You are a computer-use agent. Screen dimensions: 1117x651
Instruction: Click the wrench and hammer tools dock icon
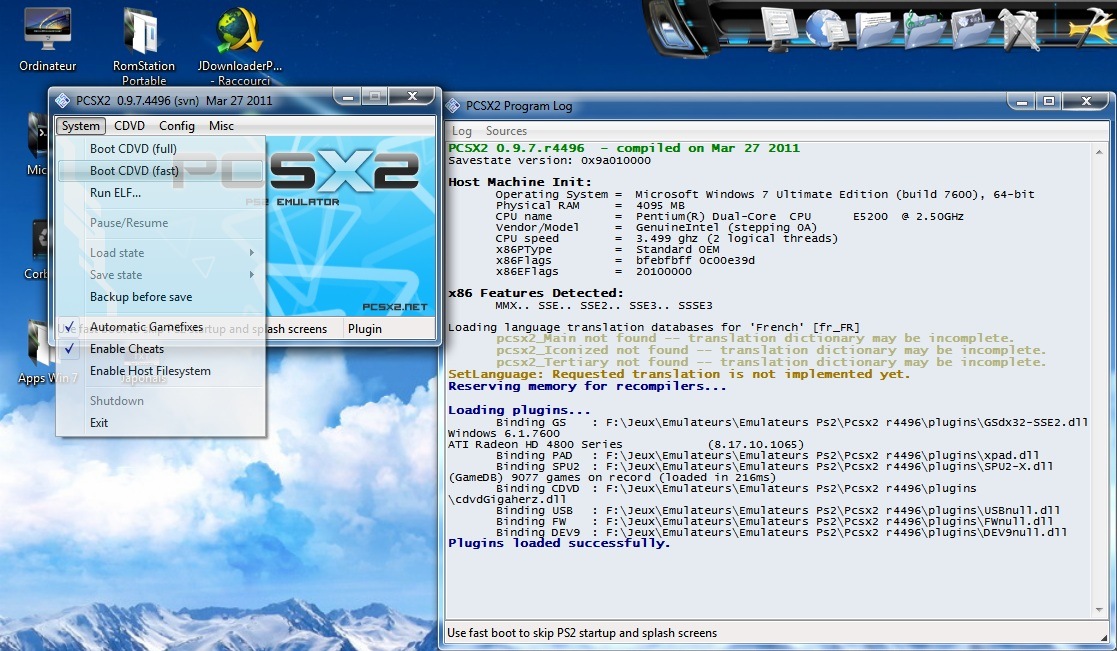[x=1019, y=29]
